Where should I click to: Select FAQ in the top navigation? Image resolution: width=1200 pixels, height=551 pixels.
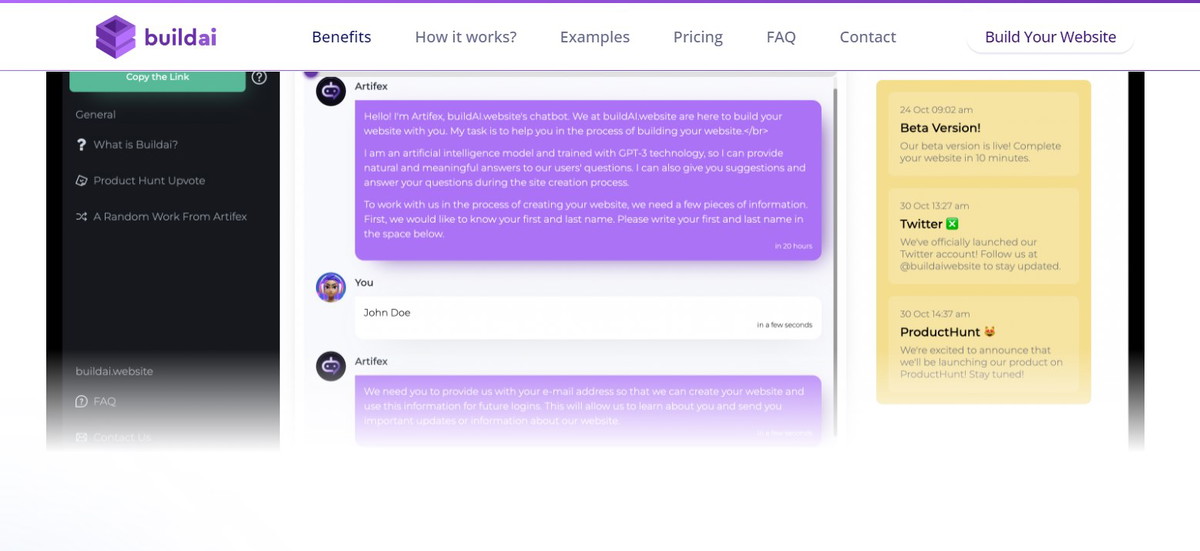click(x=781, y=37)
